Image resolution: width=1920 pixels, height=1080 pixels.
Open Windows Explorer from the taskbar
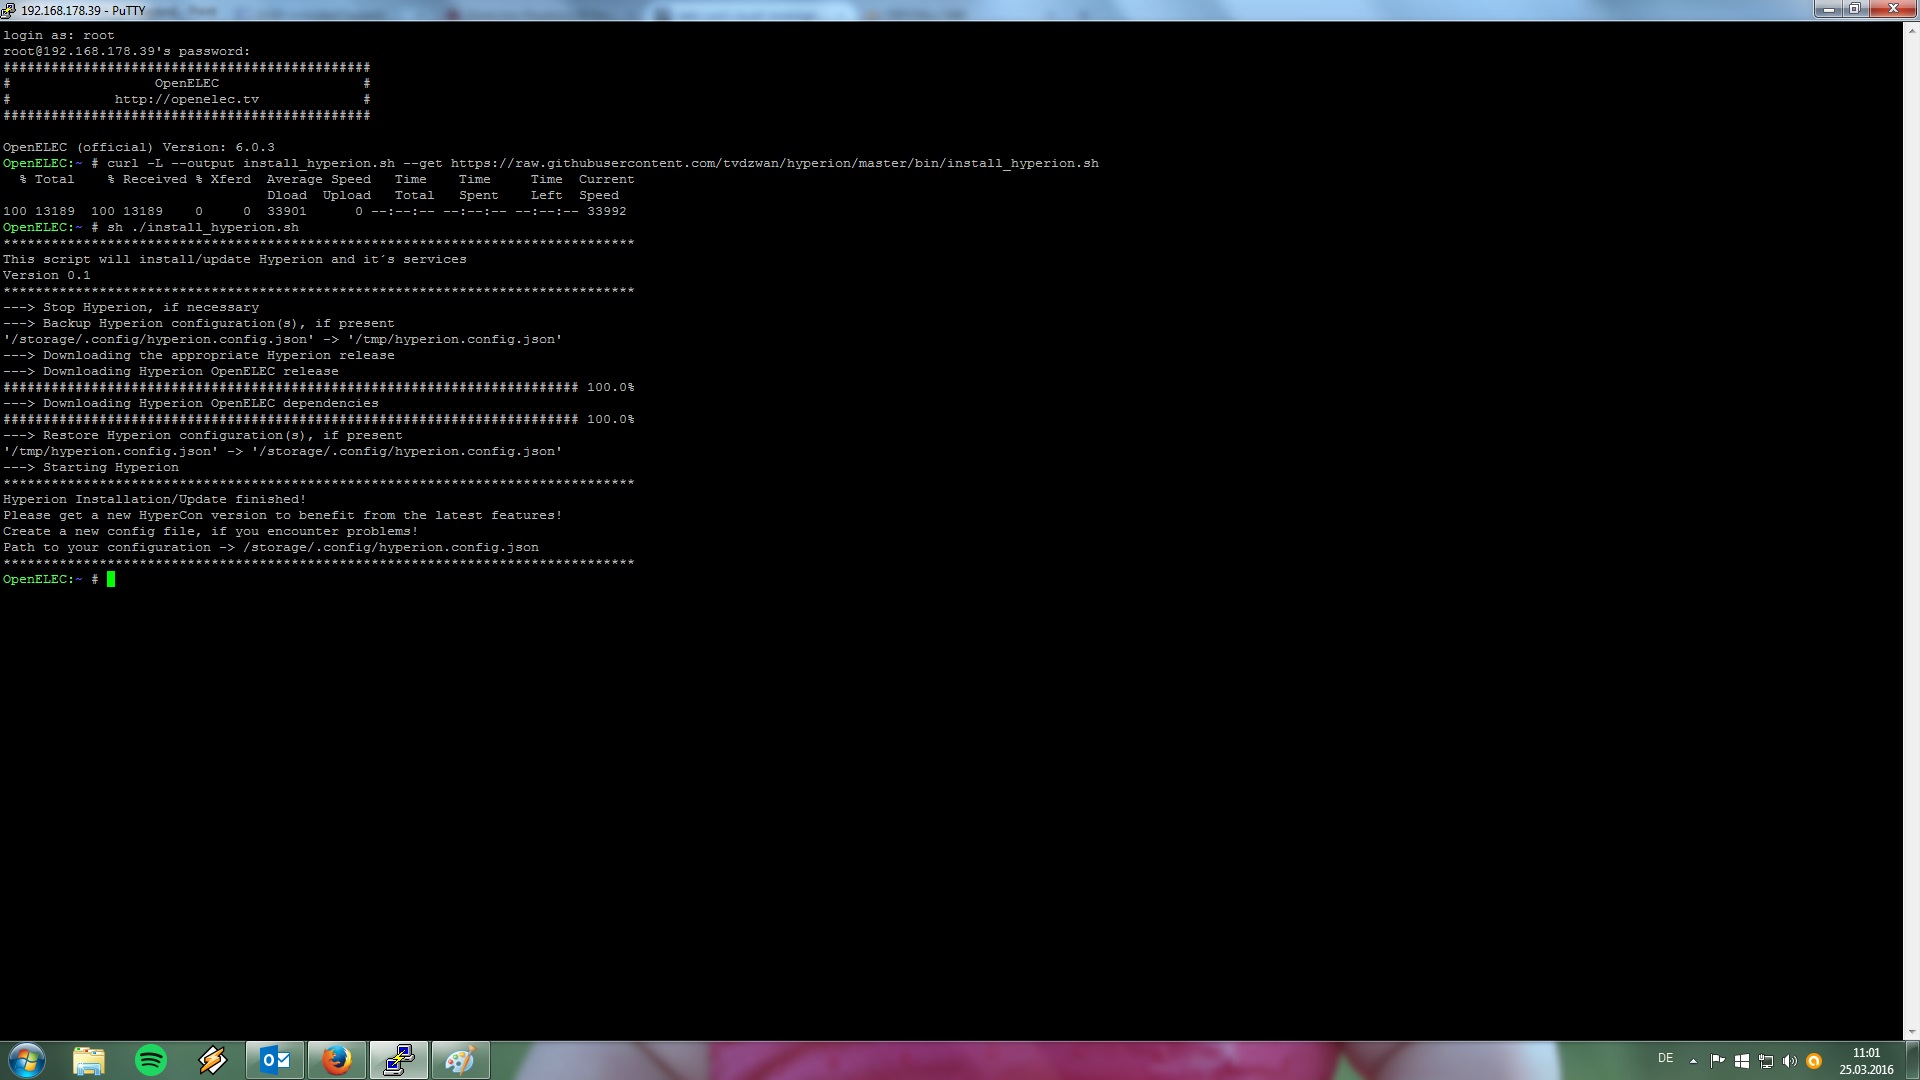click(x=89, y=1060)
